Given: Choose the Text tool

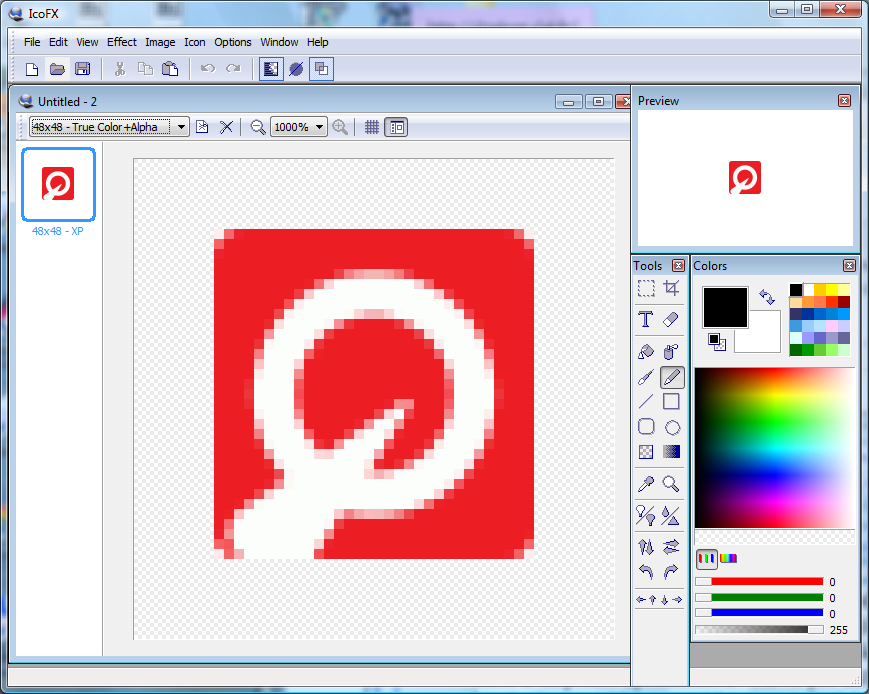Looking at the screenshot, I should pos(646,319).
